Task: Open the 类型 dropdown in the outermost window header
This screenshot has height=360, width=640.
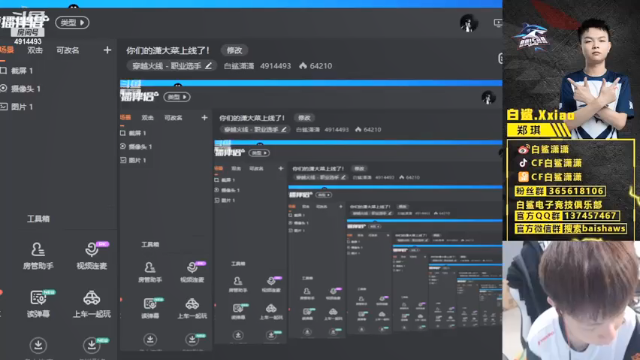Action: pos(72,22)
